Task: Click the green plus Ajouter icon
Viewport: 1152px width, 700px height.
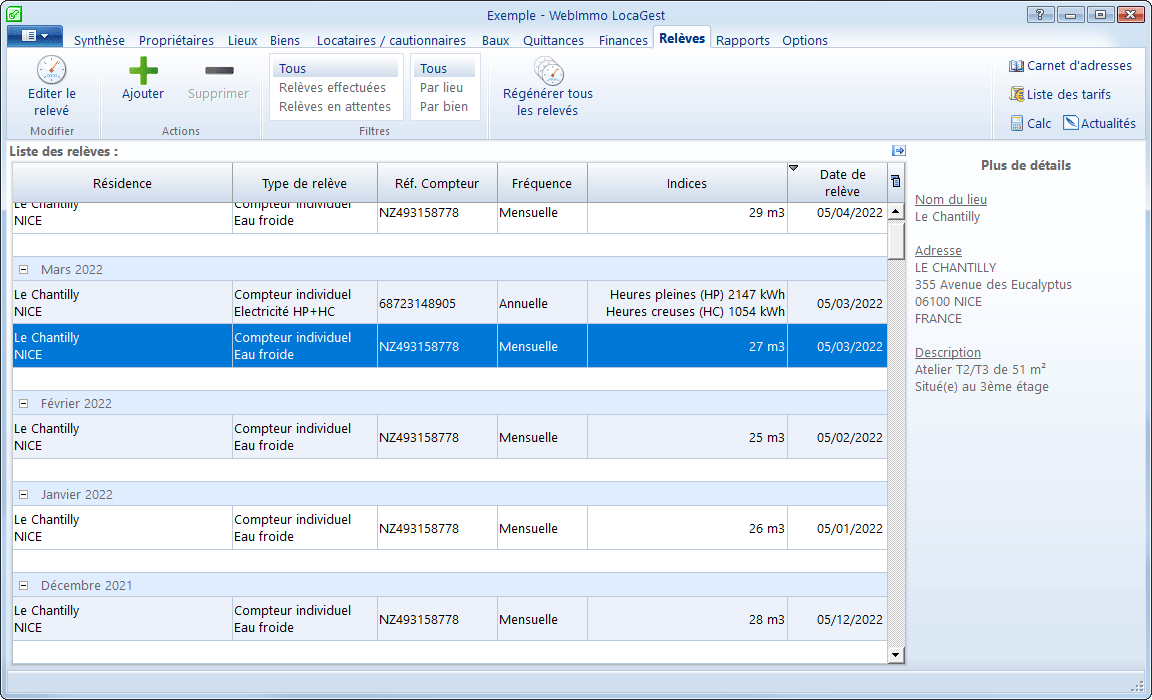Action: [x=143, y=70]
